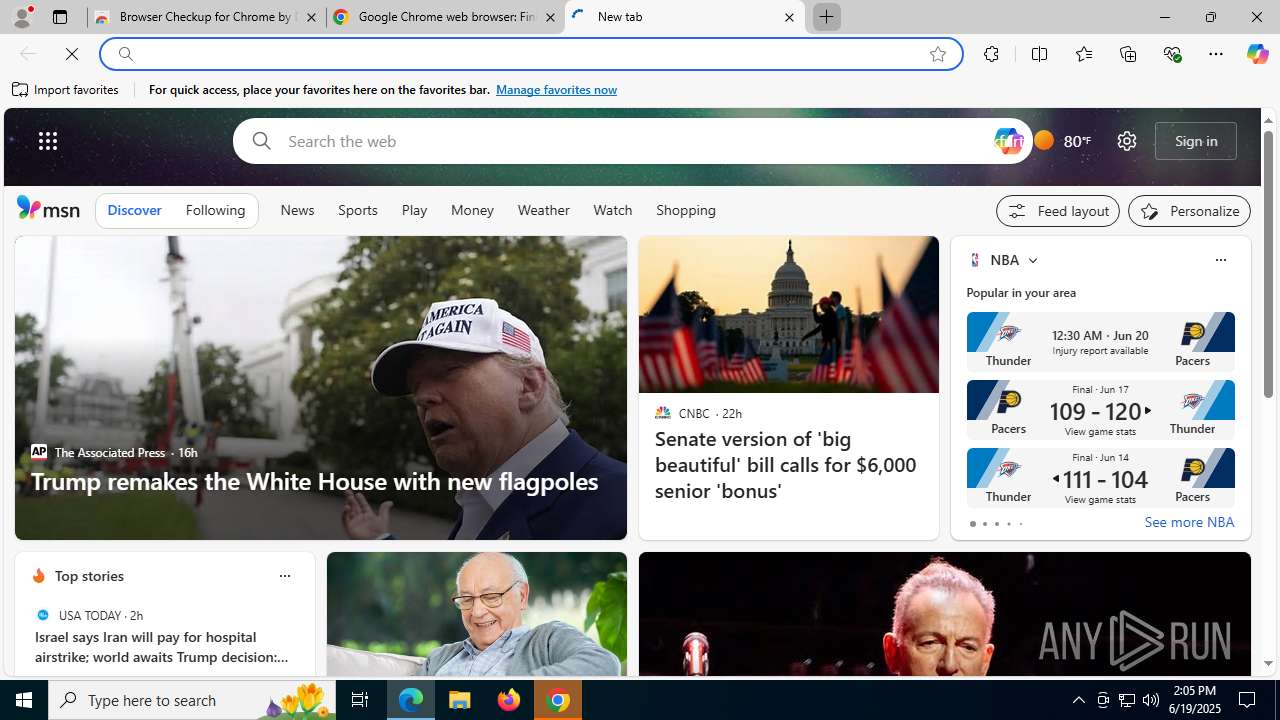Open NBA card more options
Viewport: 1280px width, 720px height.
[x=1220, y=260]
